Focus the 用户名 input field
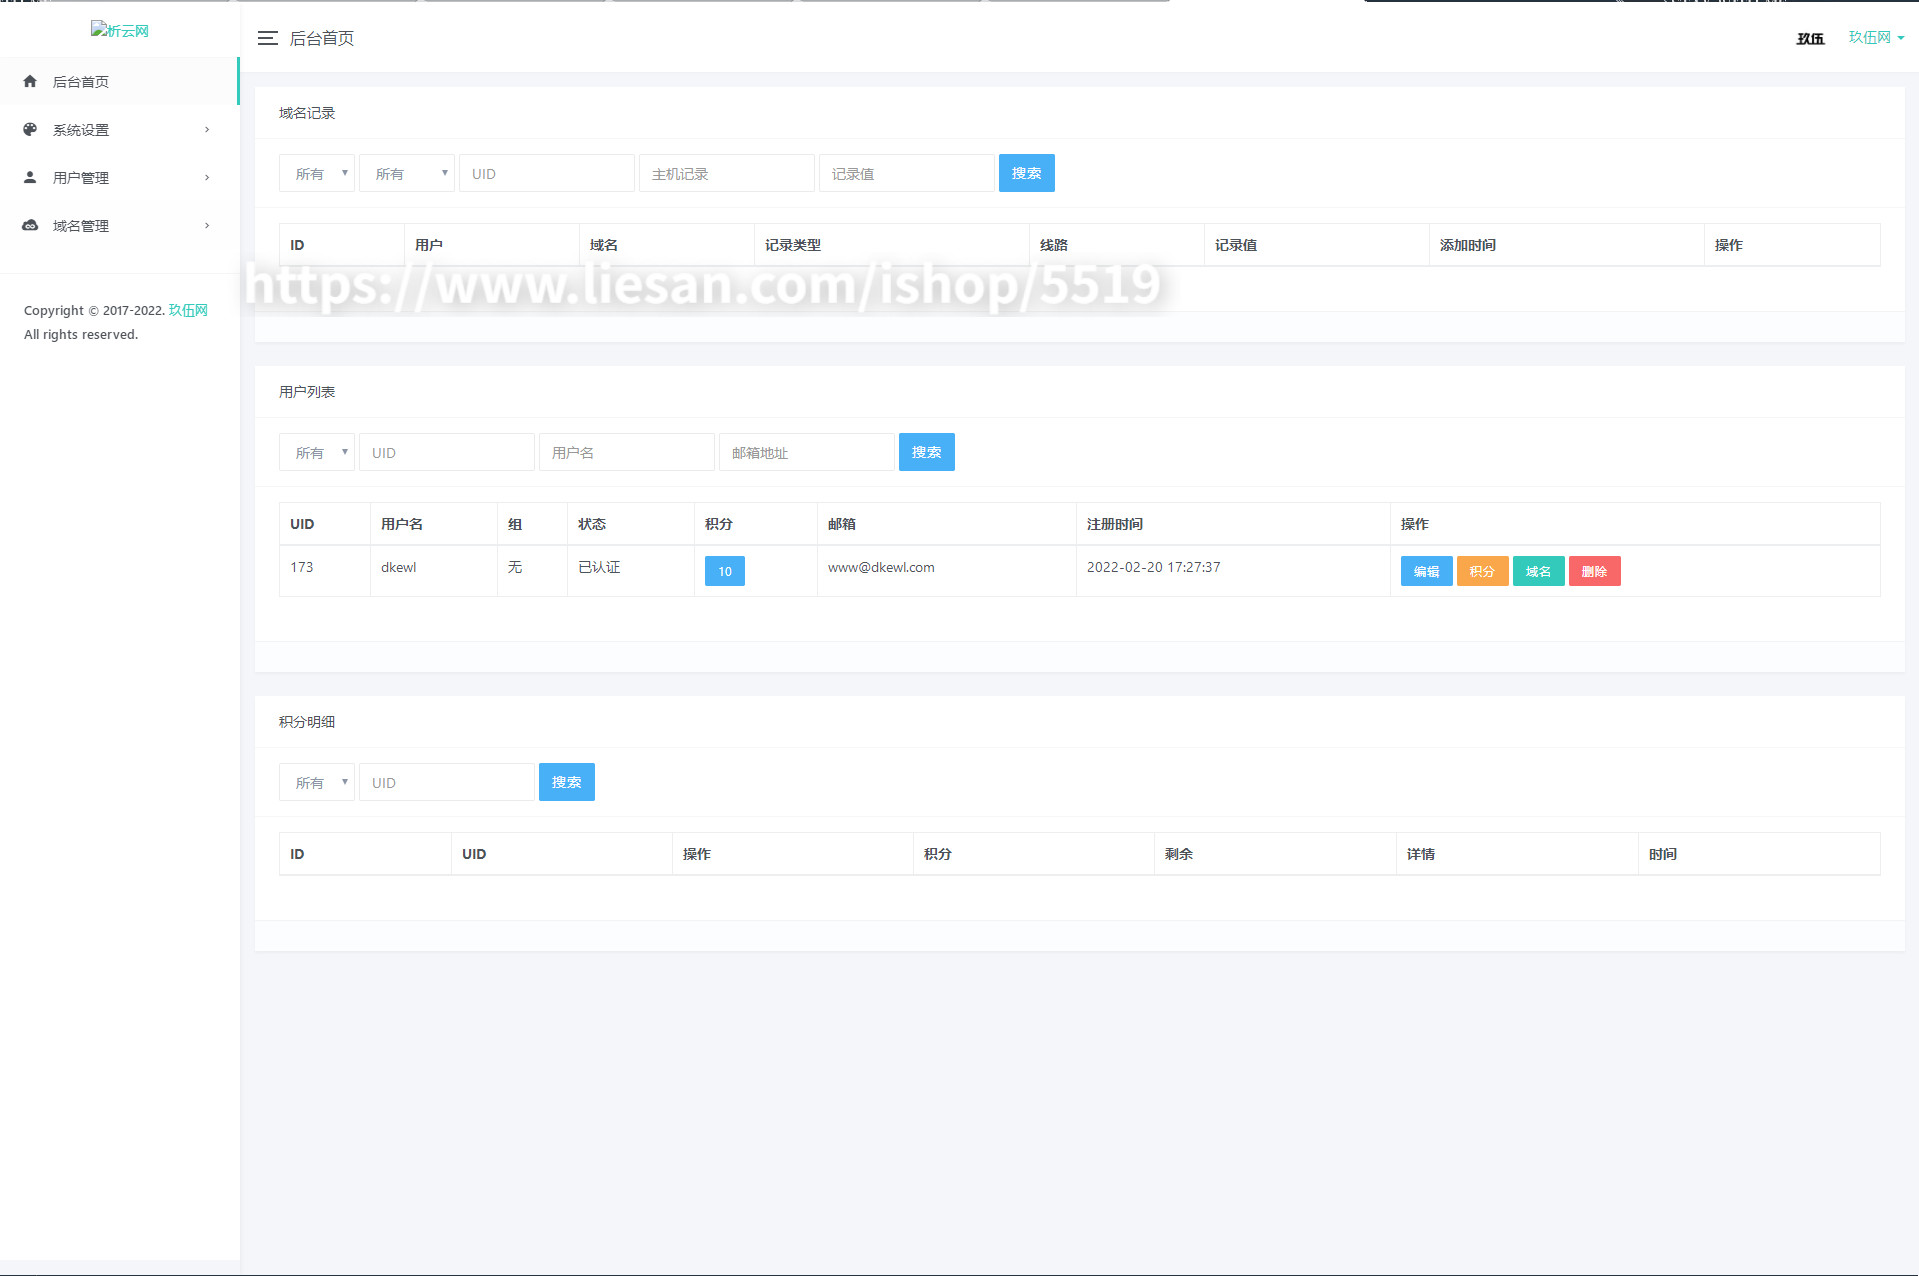Screen dimensions: 1919x1276 pos(627,452)
